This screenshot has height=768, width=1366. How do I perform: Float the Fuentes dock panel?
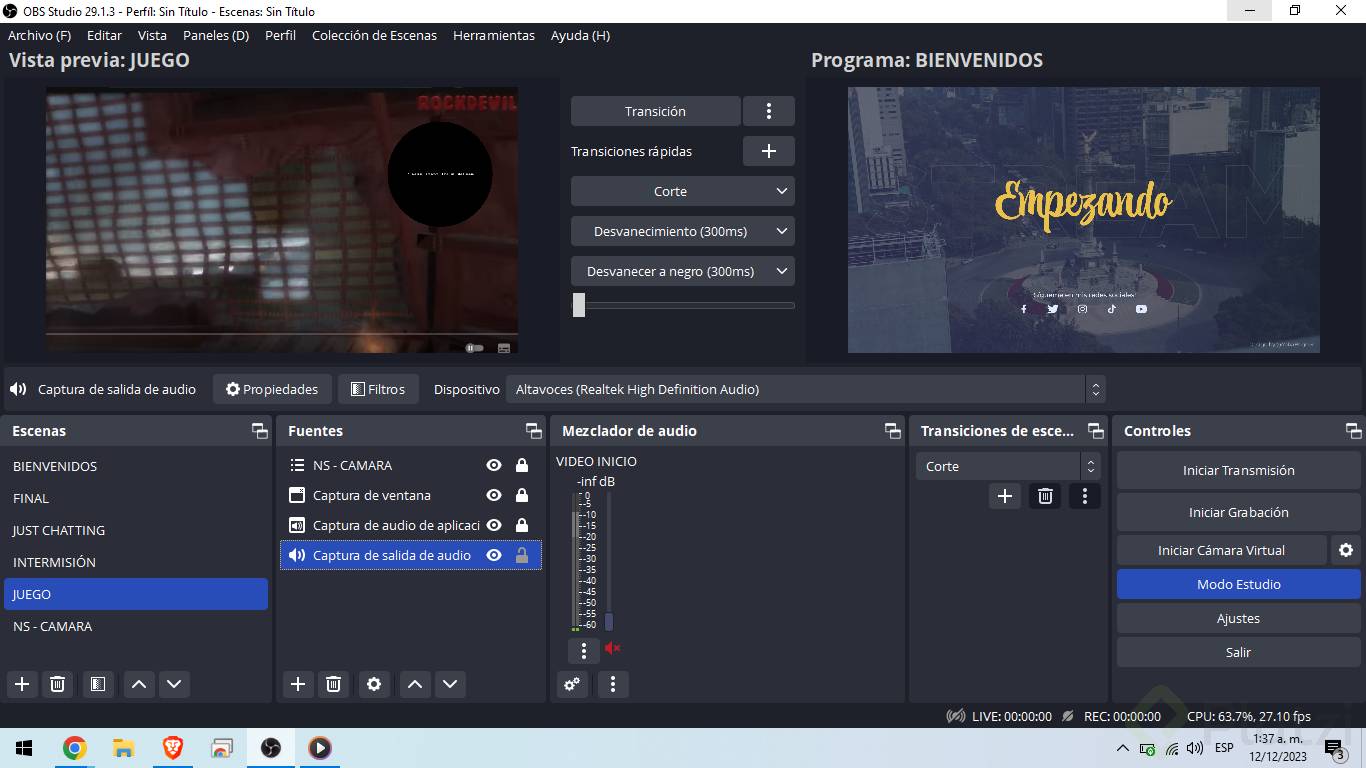coord(534,431)
